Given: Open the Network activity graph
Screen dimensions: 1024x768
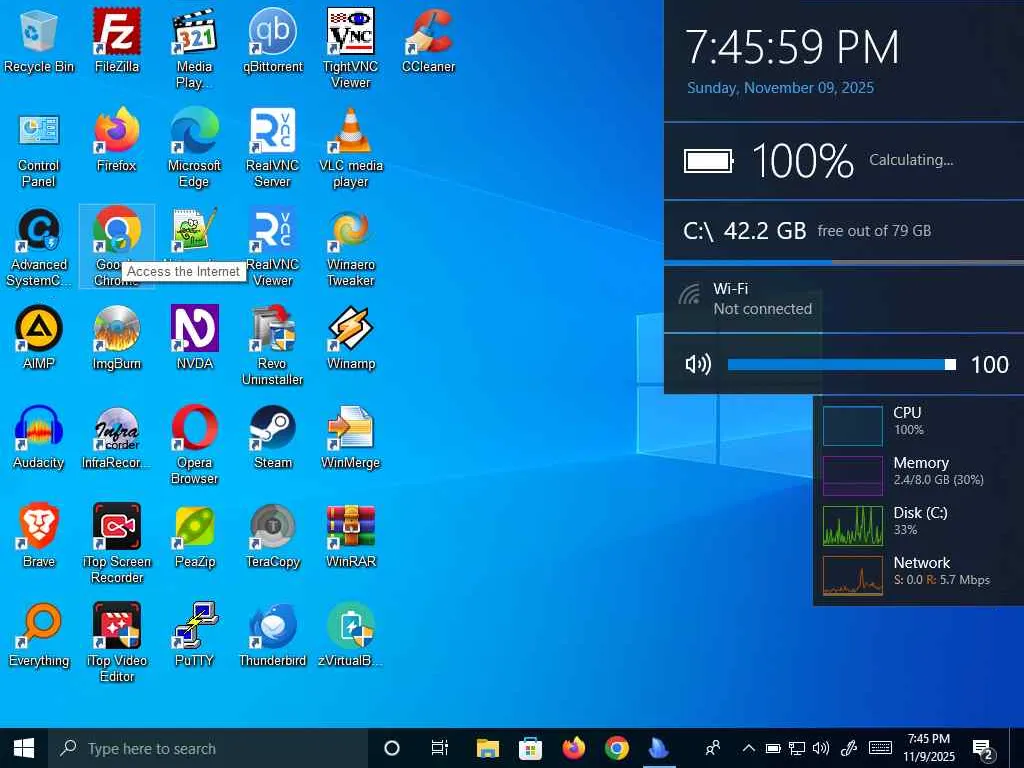Looking at the screenshot, I should pos(853,576).
